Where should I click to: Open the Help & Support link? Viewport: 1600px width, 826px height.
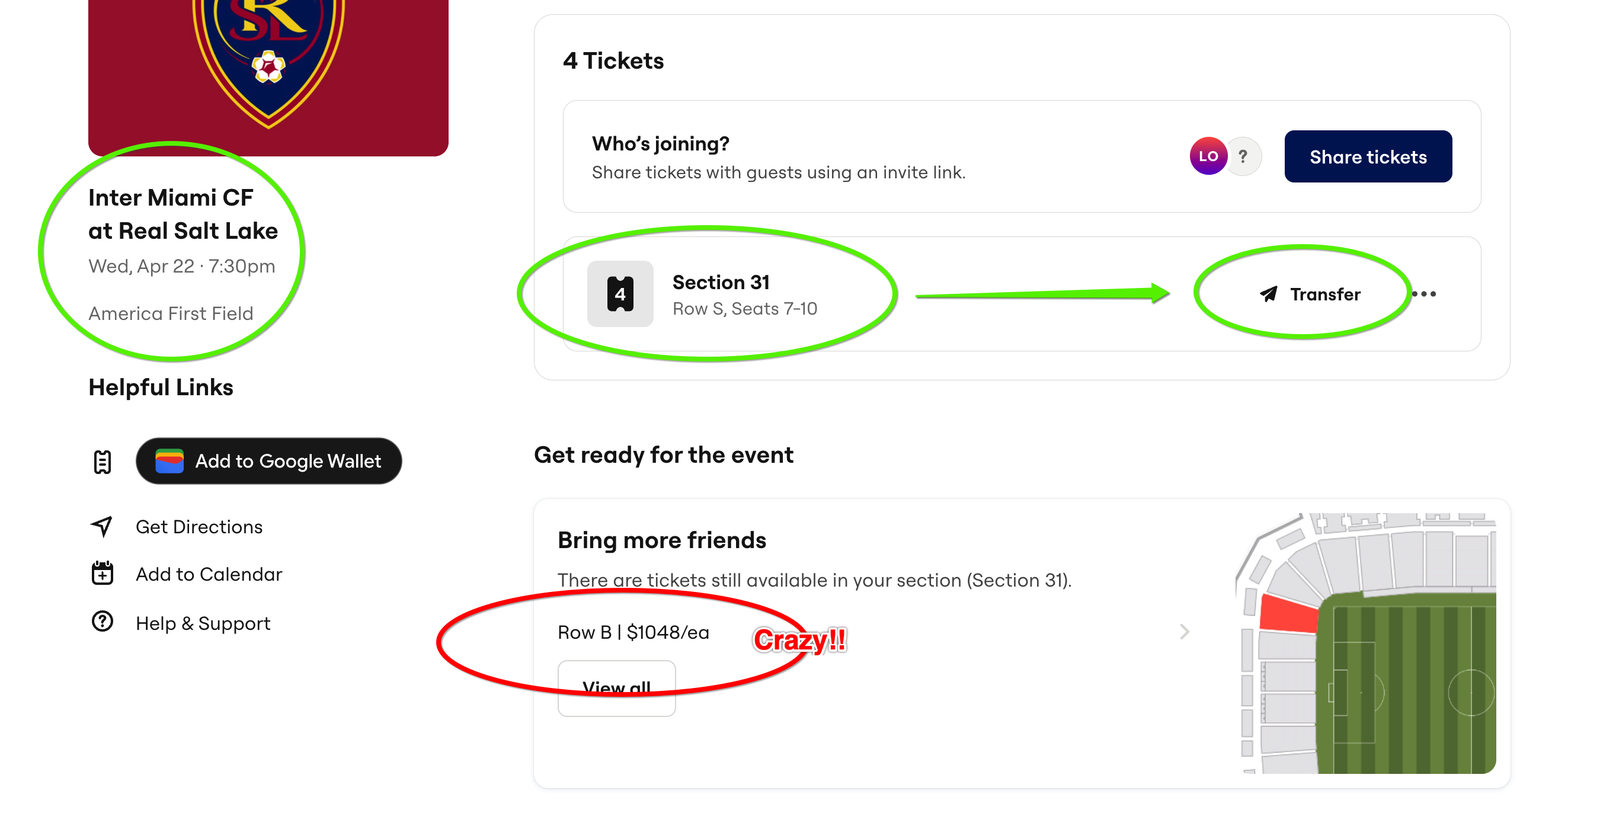click(203, 623)
